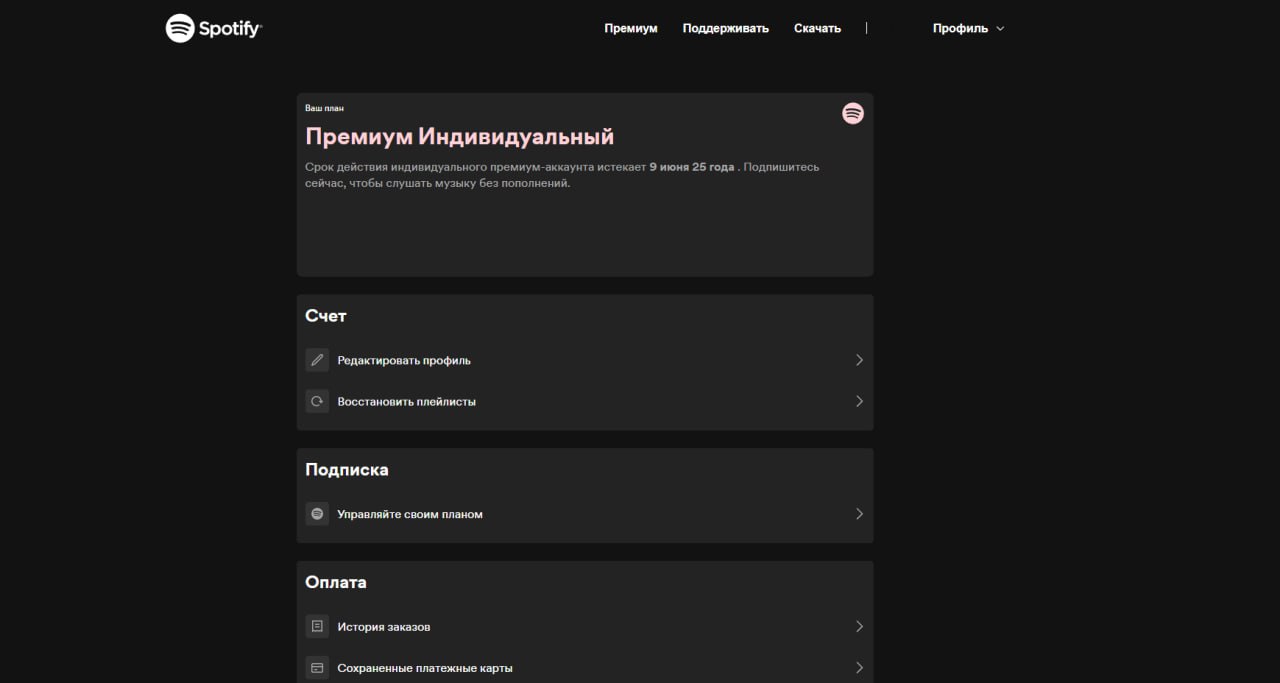The width and height of the screenshot is (1280, 683).
Task: Open Редактировать профиль
Action: (x=585, y=360)
